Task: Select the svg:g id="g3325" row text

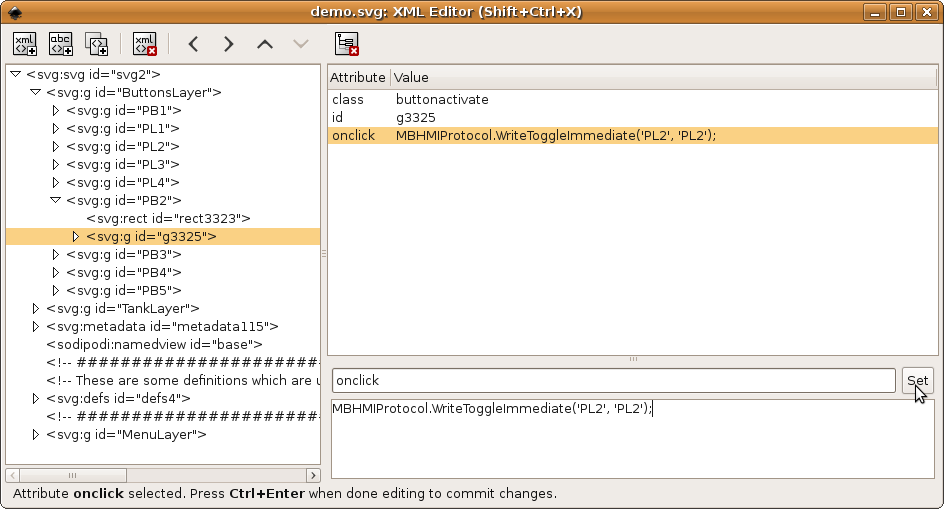Action: point(151,237)
